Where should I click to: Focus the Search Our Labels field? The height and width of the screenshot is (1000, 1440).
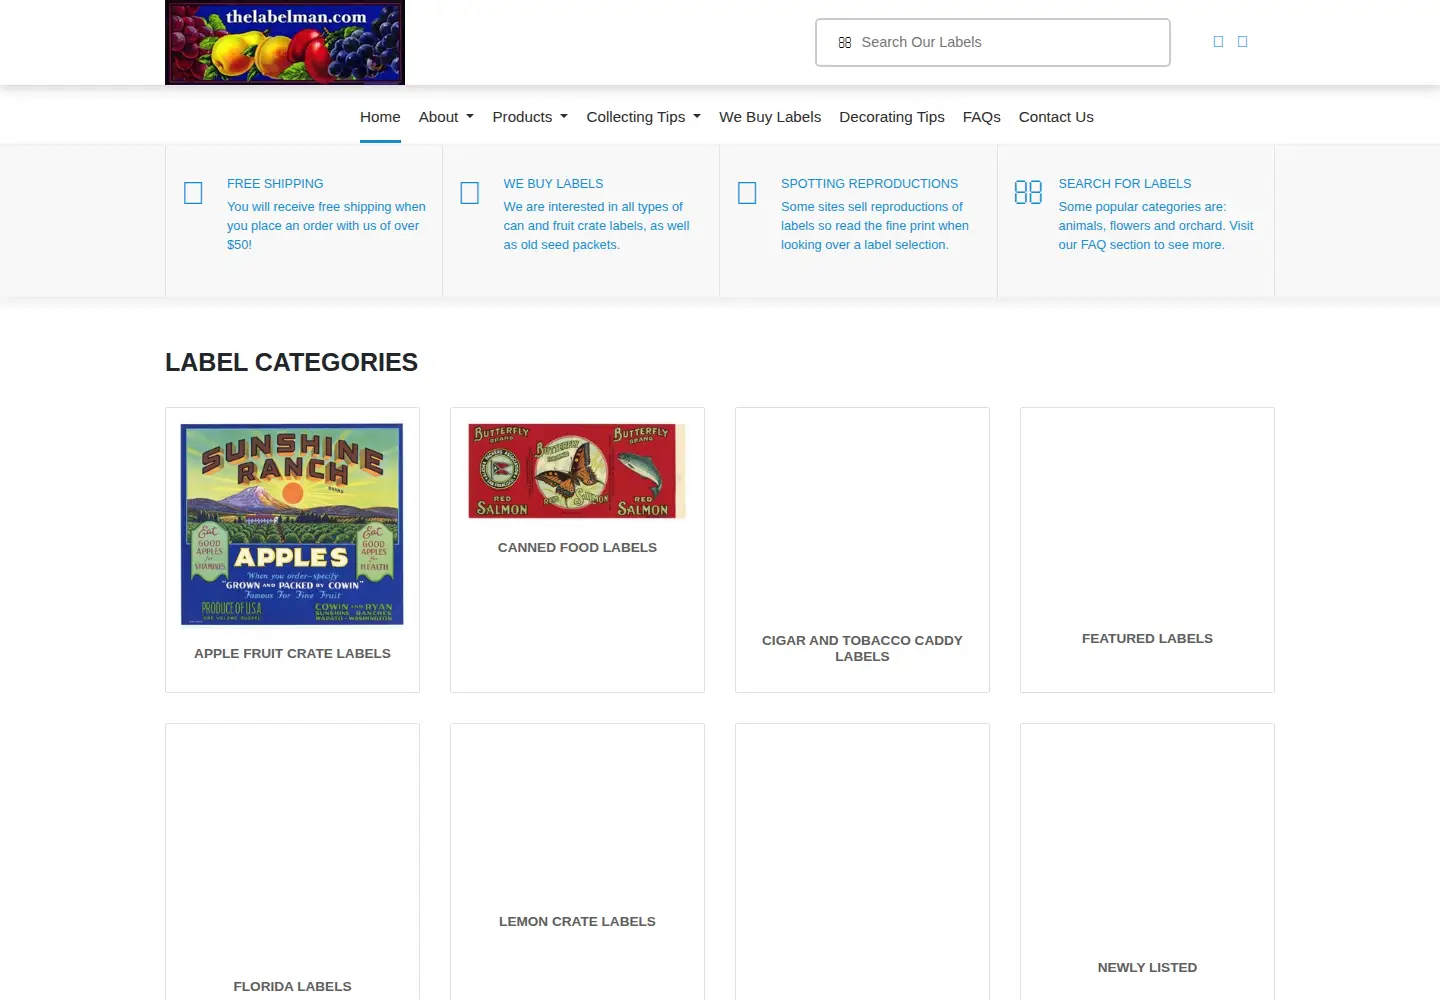pos(993,42)
